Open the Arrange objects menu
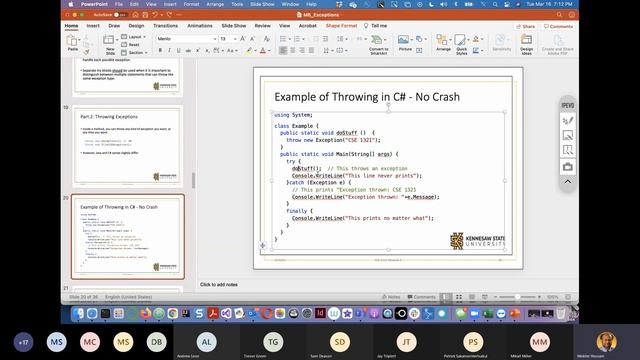The image size is (640, 360). coord(443,42)
